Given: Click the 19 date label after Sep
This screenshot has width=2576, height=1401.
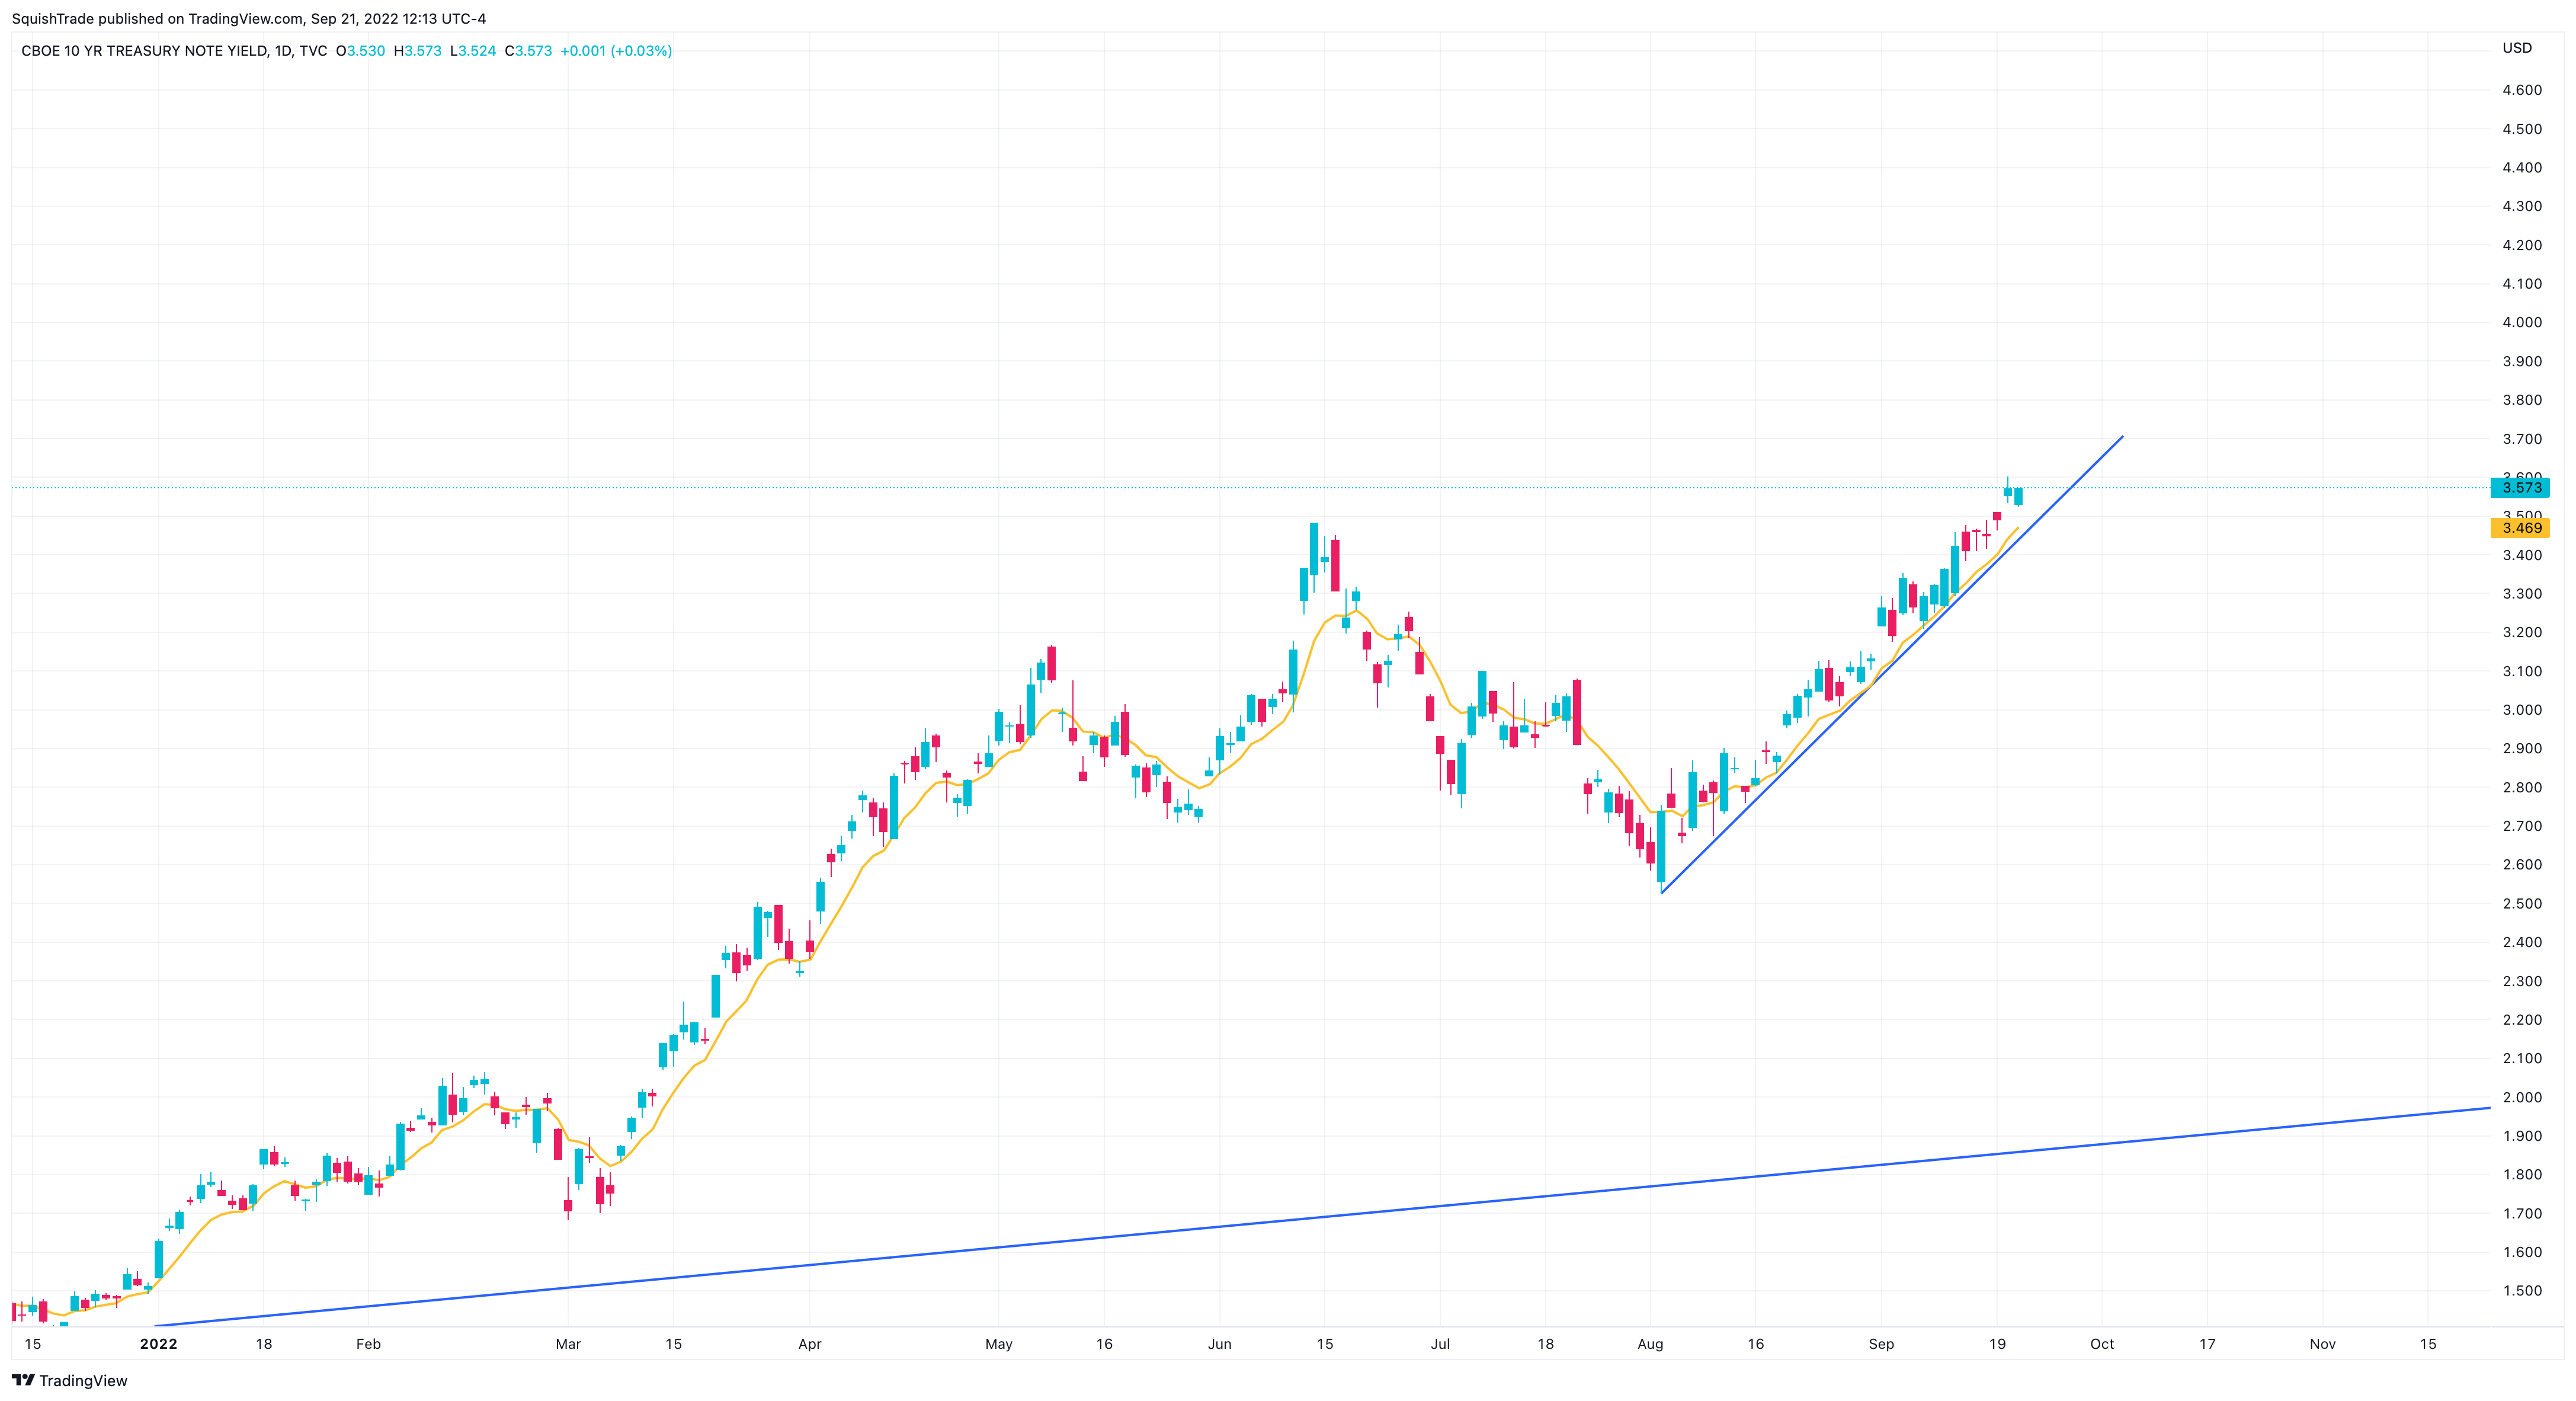Looking at the screenshot, I should 1997,1344.
